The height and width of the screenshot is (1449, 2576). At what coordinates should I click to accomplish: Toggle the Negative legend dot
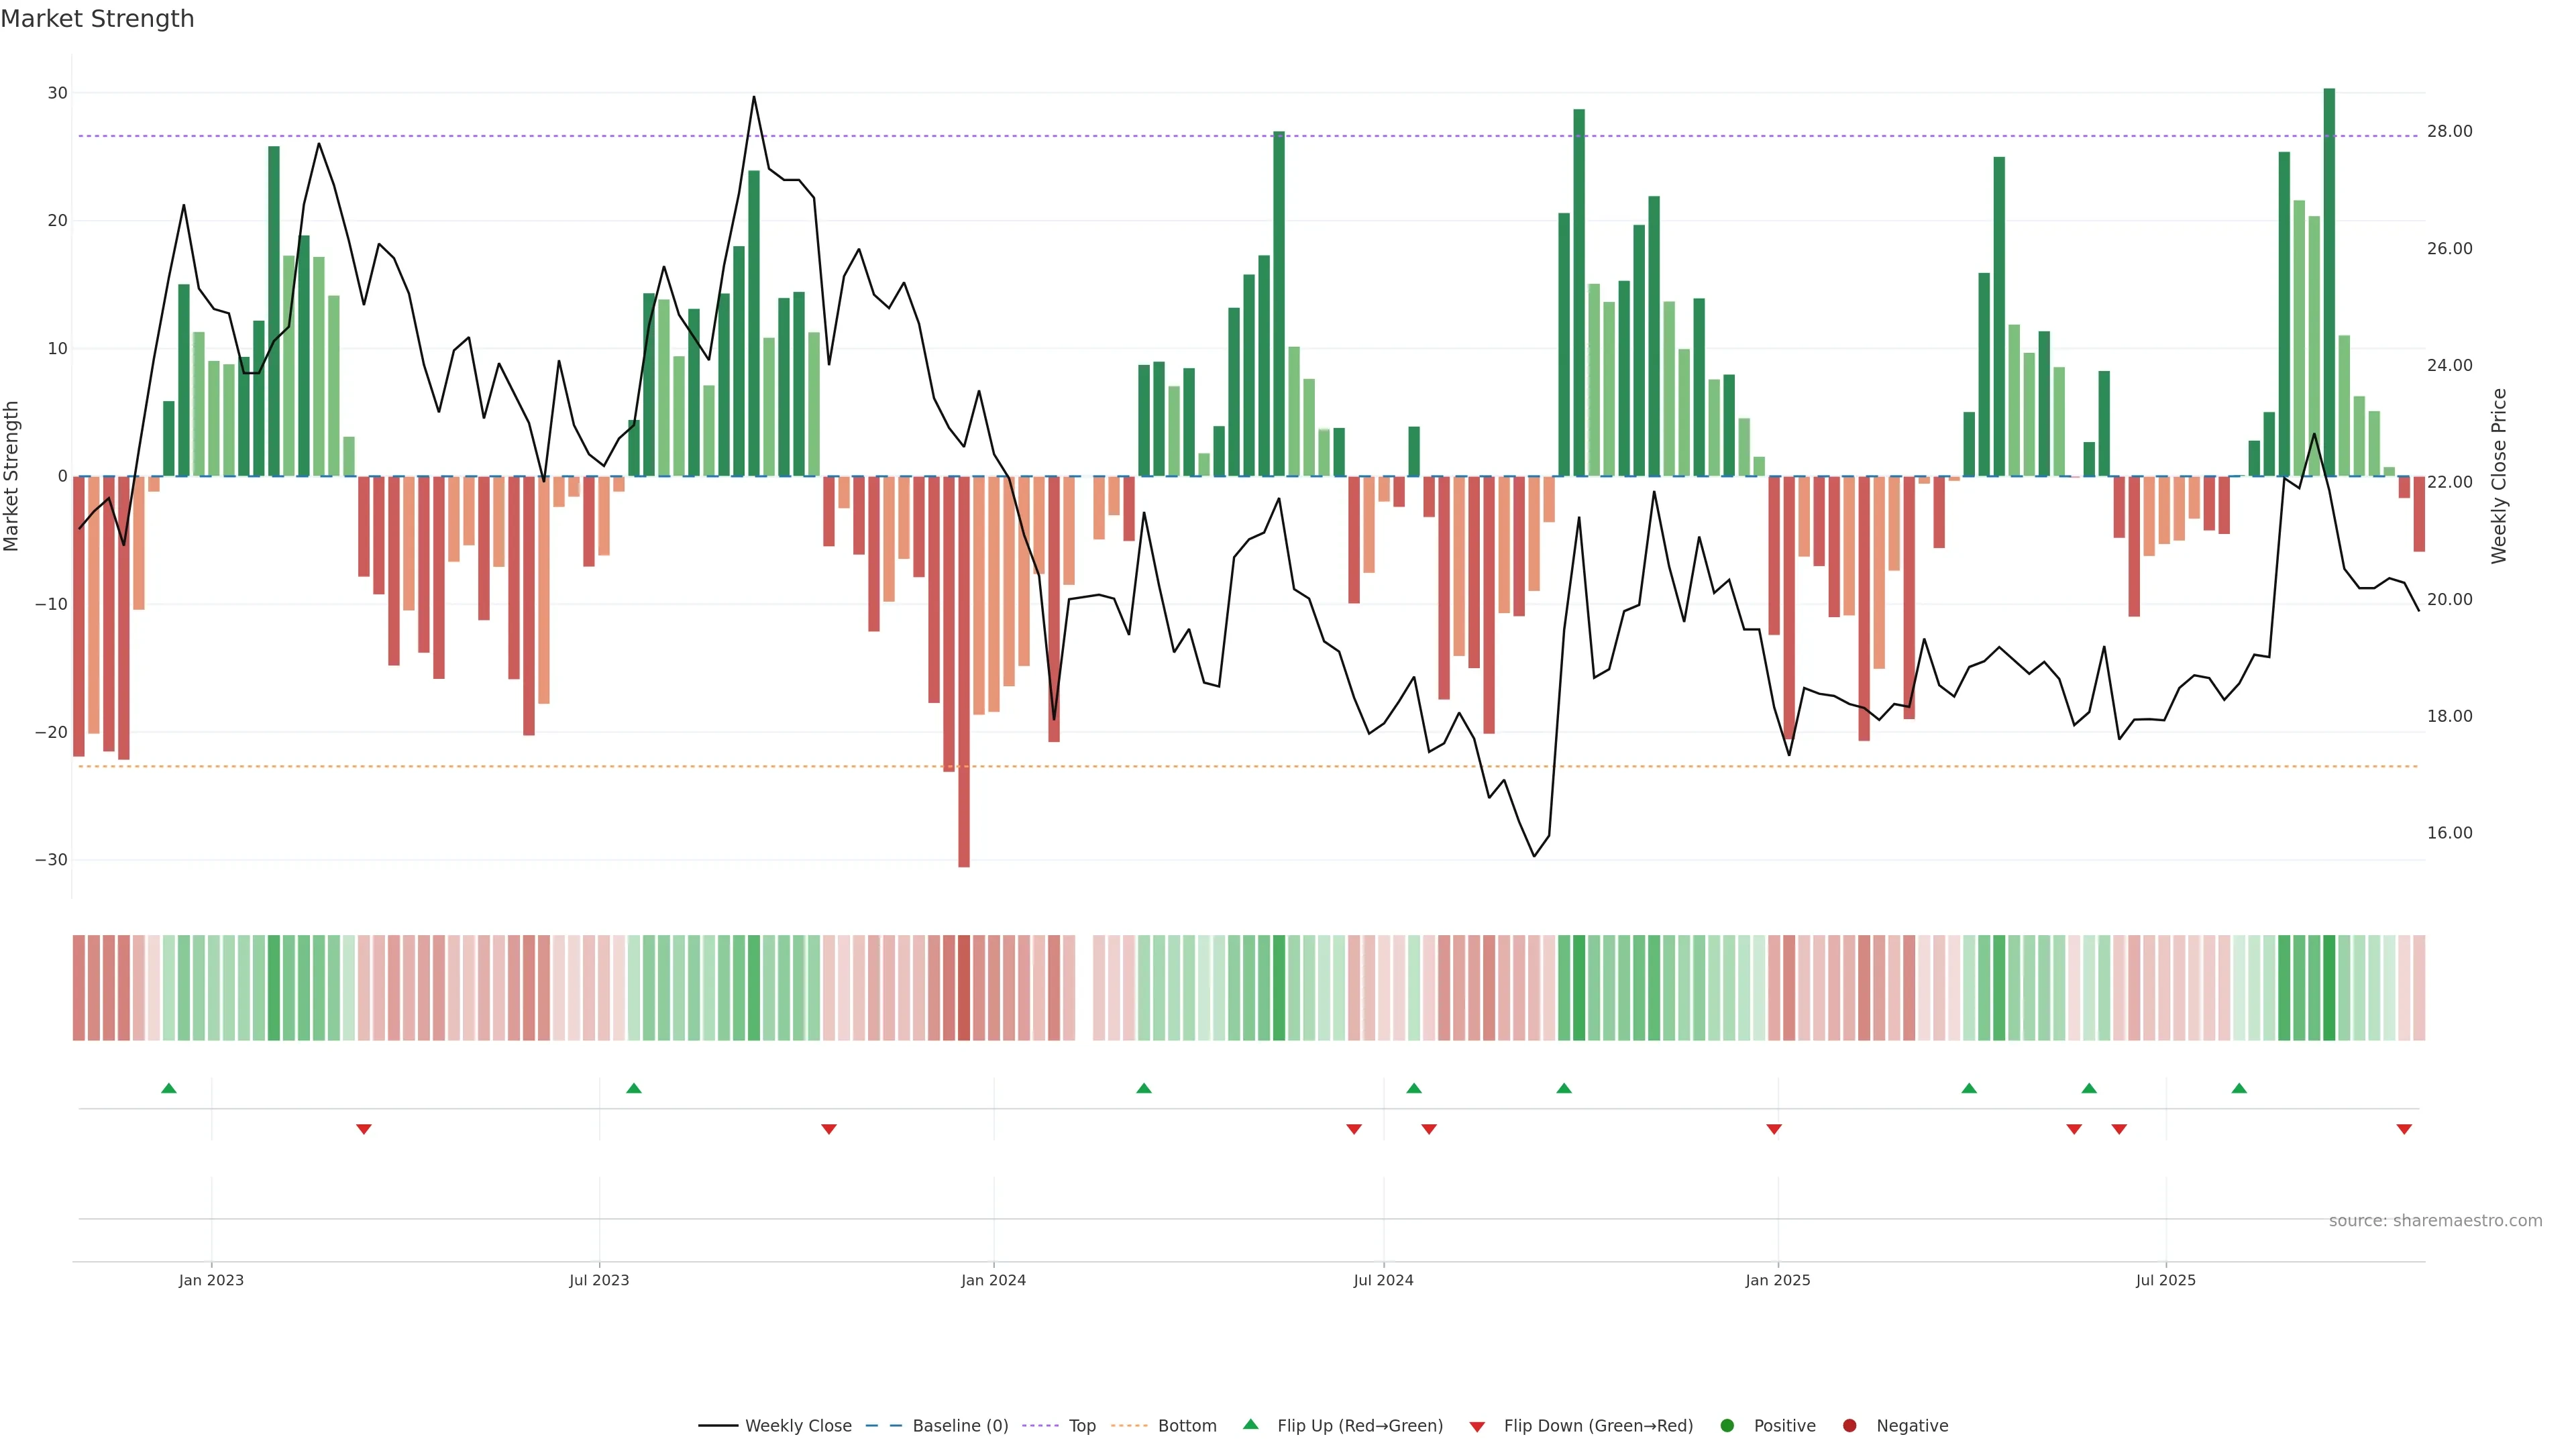1849,1426
